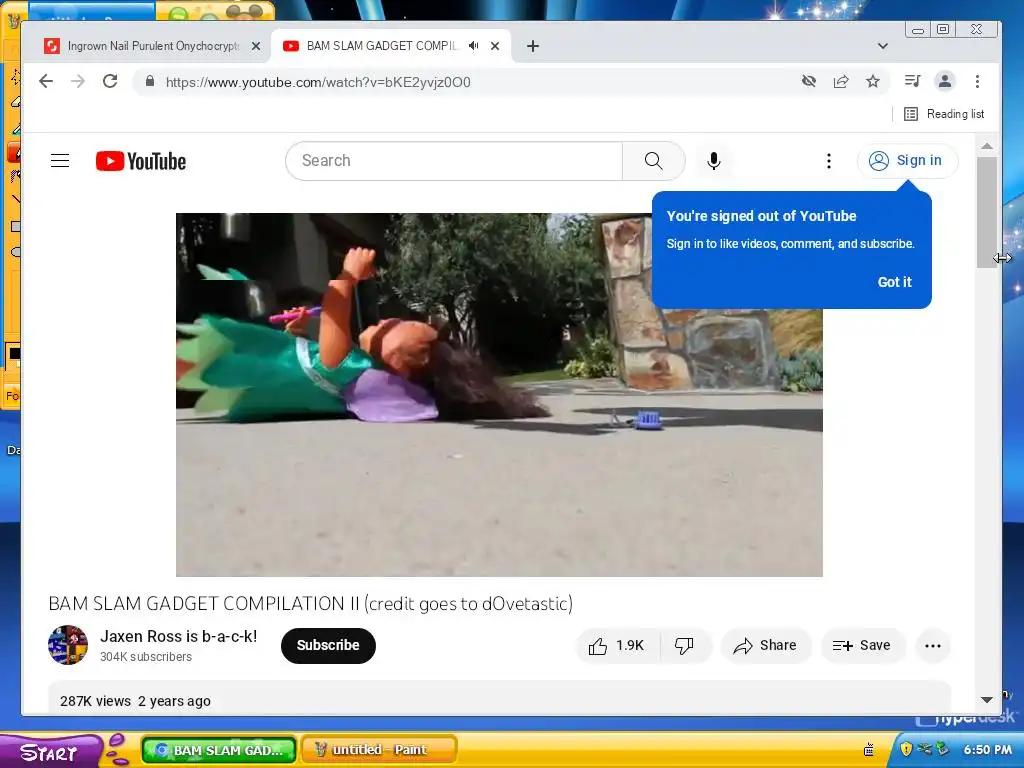Viewport: 1024px width, 768px height.
Task: Click the crossed-eye tracking icon in address bar
Action: click(x=808, y=82)
